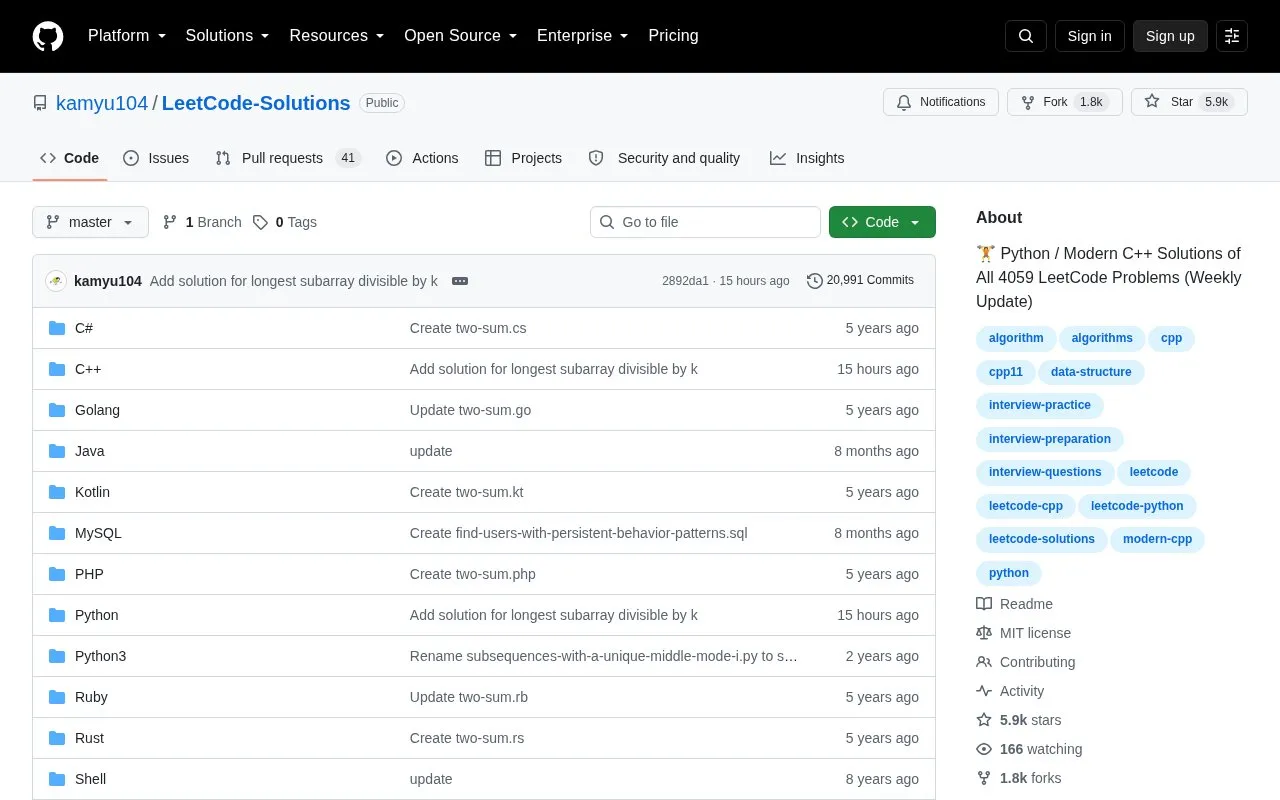Switch to the Issues tab
The image size is (1280, 800).
(x=156, y=158)
